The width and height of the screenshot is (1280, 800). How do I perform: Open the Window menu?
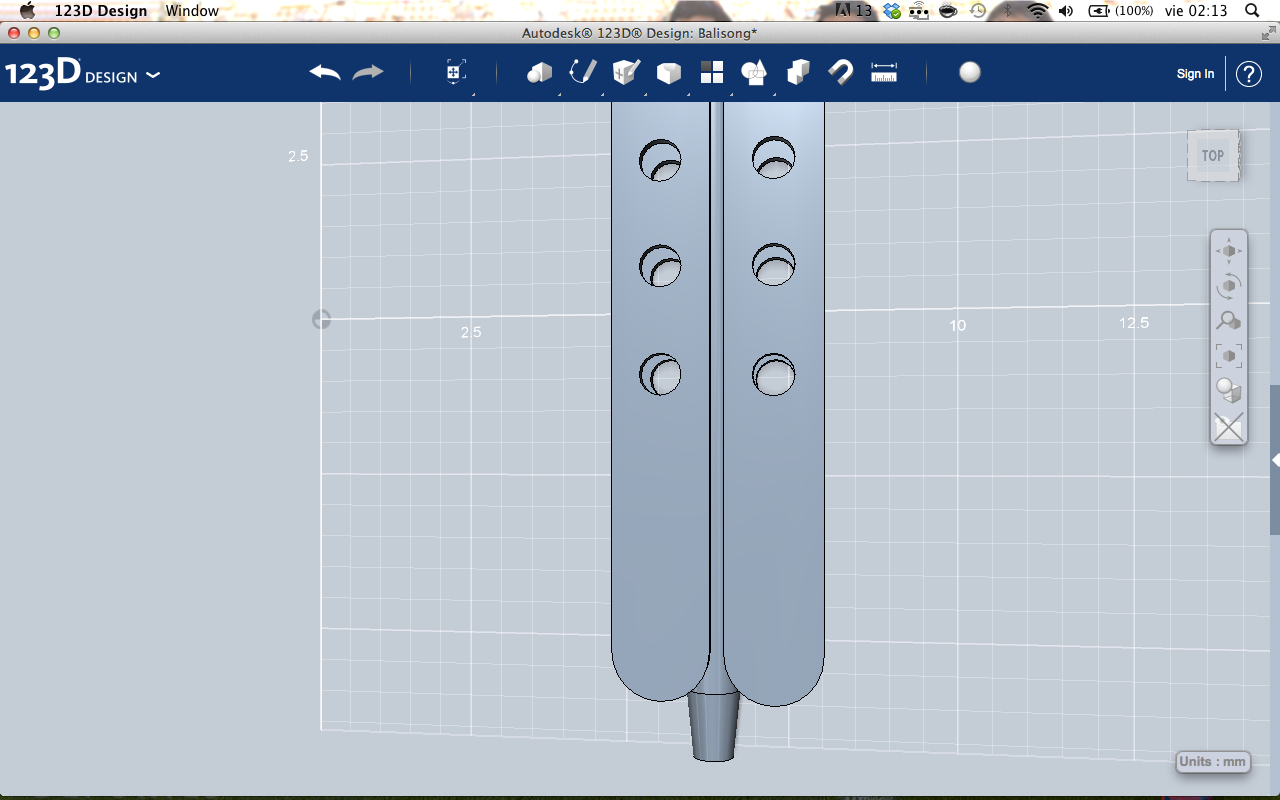pos(192,11)
